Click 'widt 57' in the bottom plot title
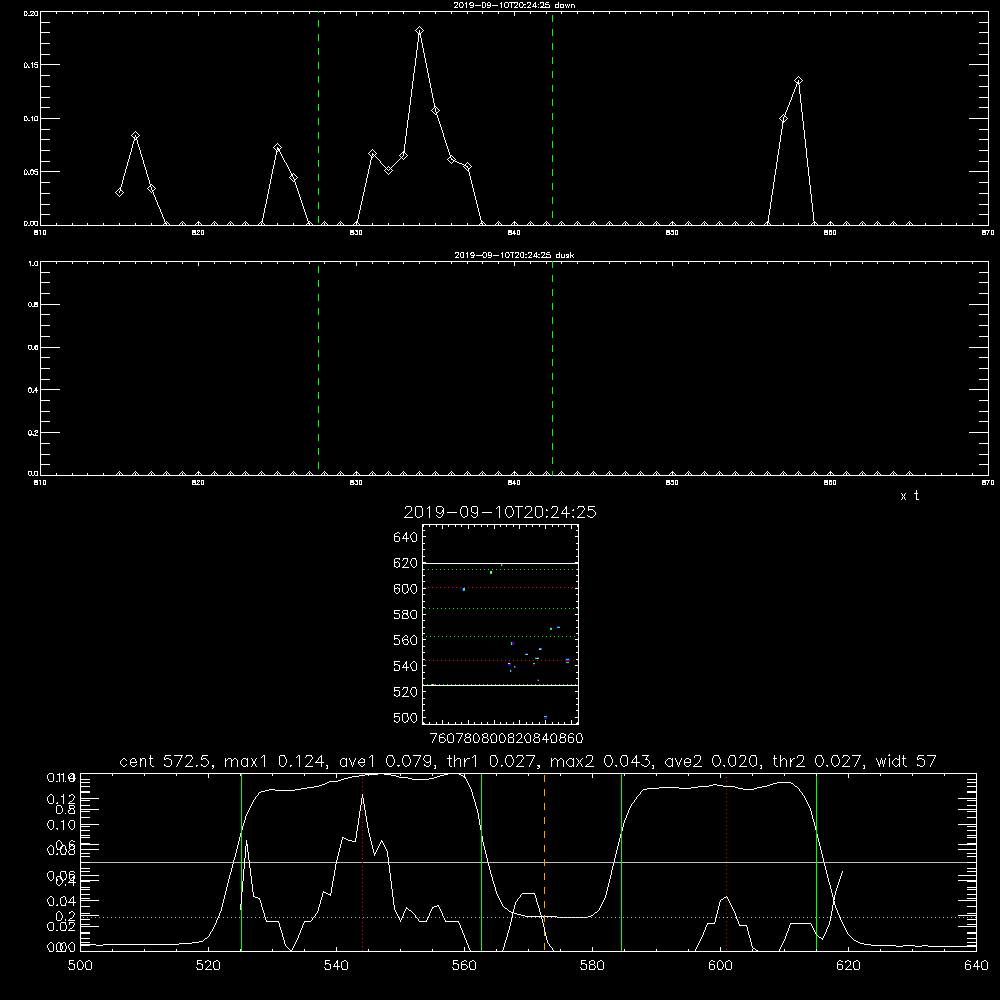The width and height of the screenshot is (1000, 1000). point(906,761)
